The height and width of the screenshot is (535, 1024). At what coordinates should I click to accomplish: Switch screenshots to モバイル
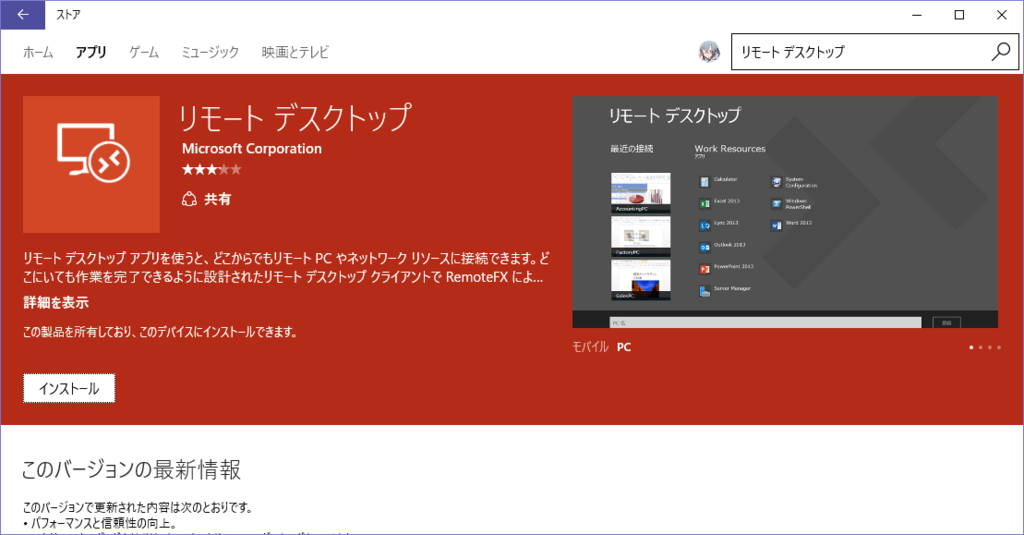point(589,347)
